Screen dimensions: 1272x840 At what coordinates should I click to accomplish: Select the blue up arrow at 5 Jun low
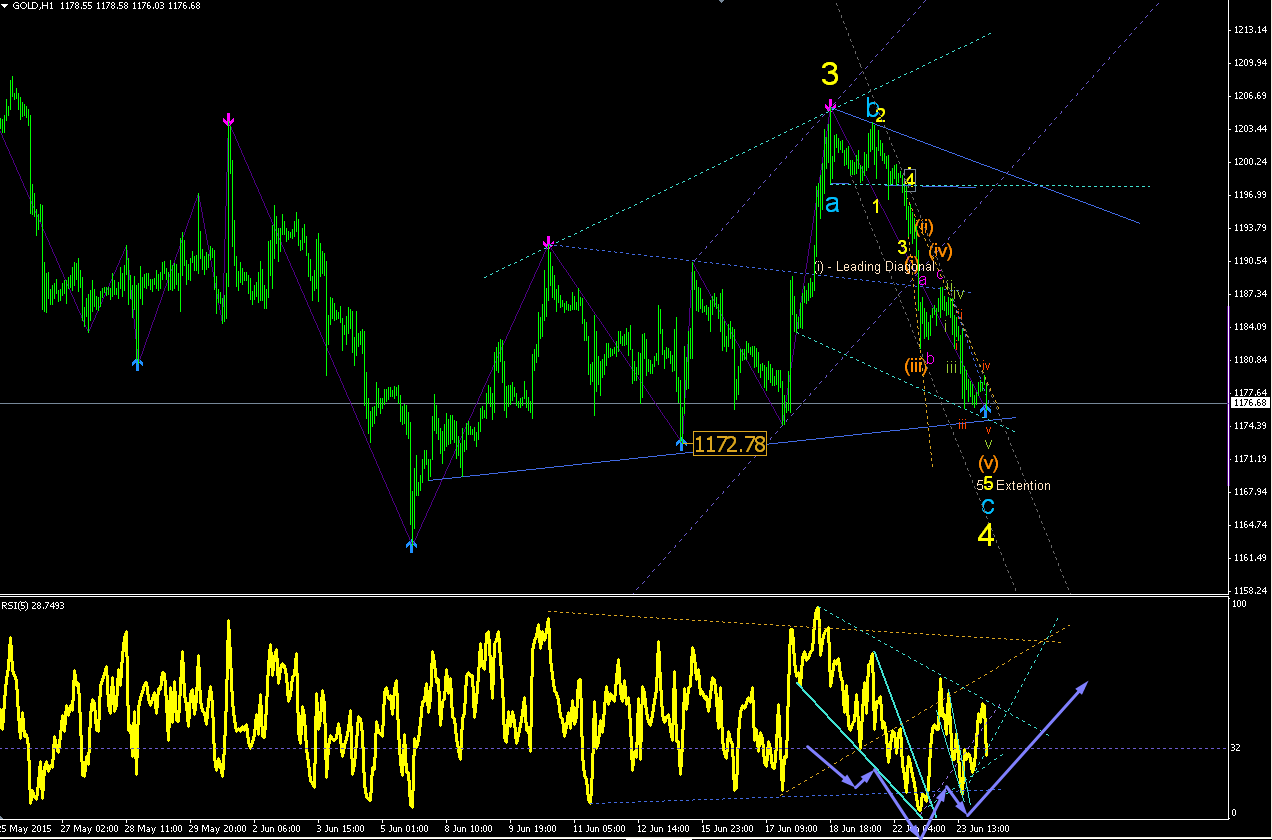click(411, 545)
